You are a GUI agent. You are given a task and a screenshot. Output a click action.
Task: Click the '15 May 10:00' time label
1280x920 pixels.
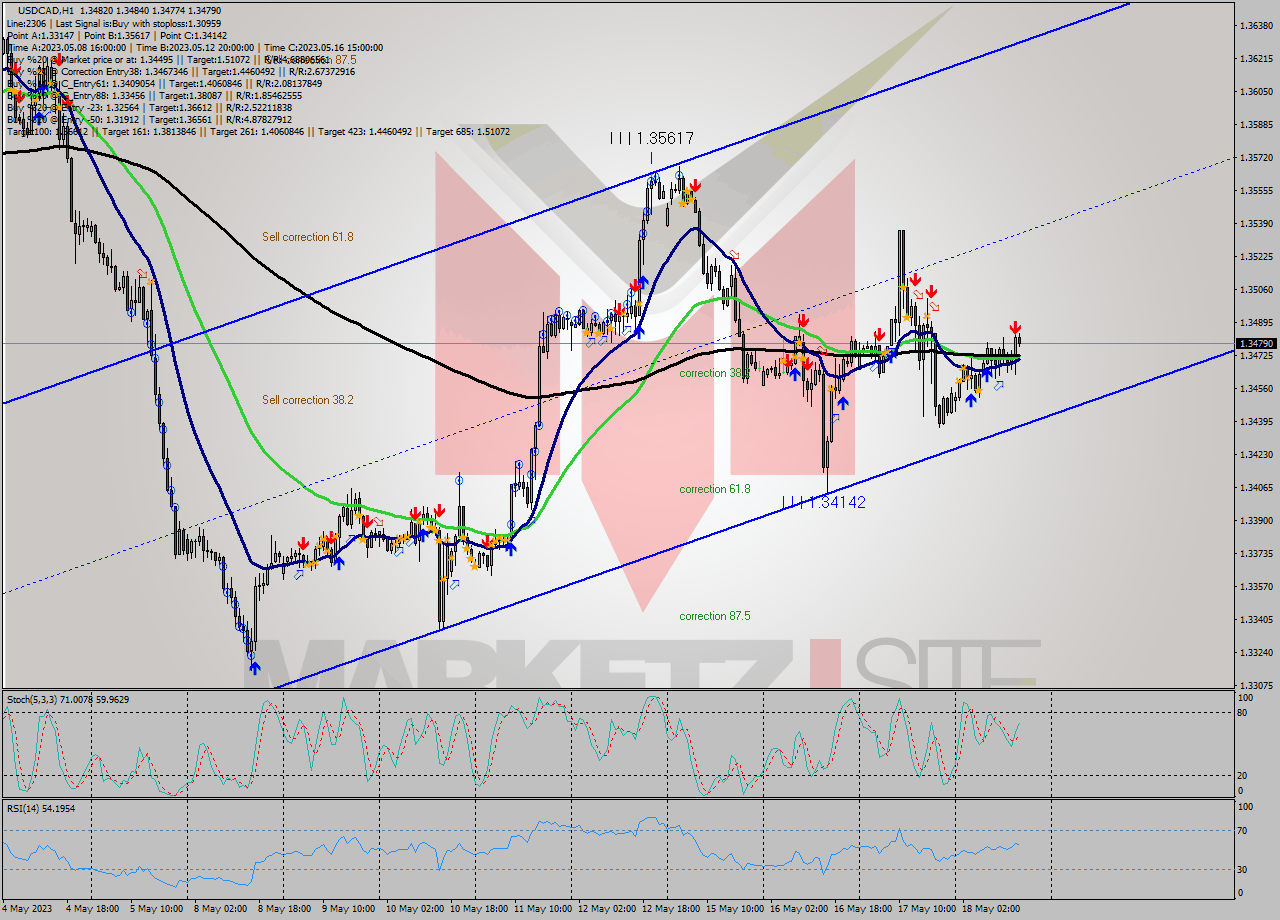(736, 908)
